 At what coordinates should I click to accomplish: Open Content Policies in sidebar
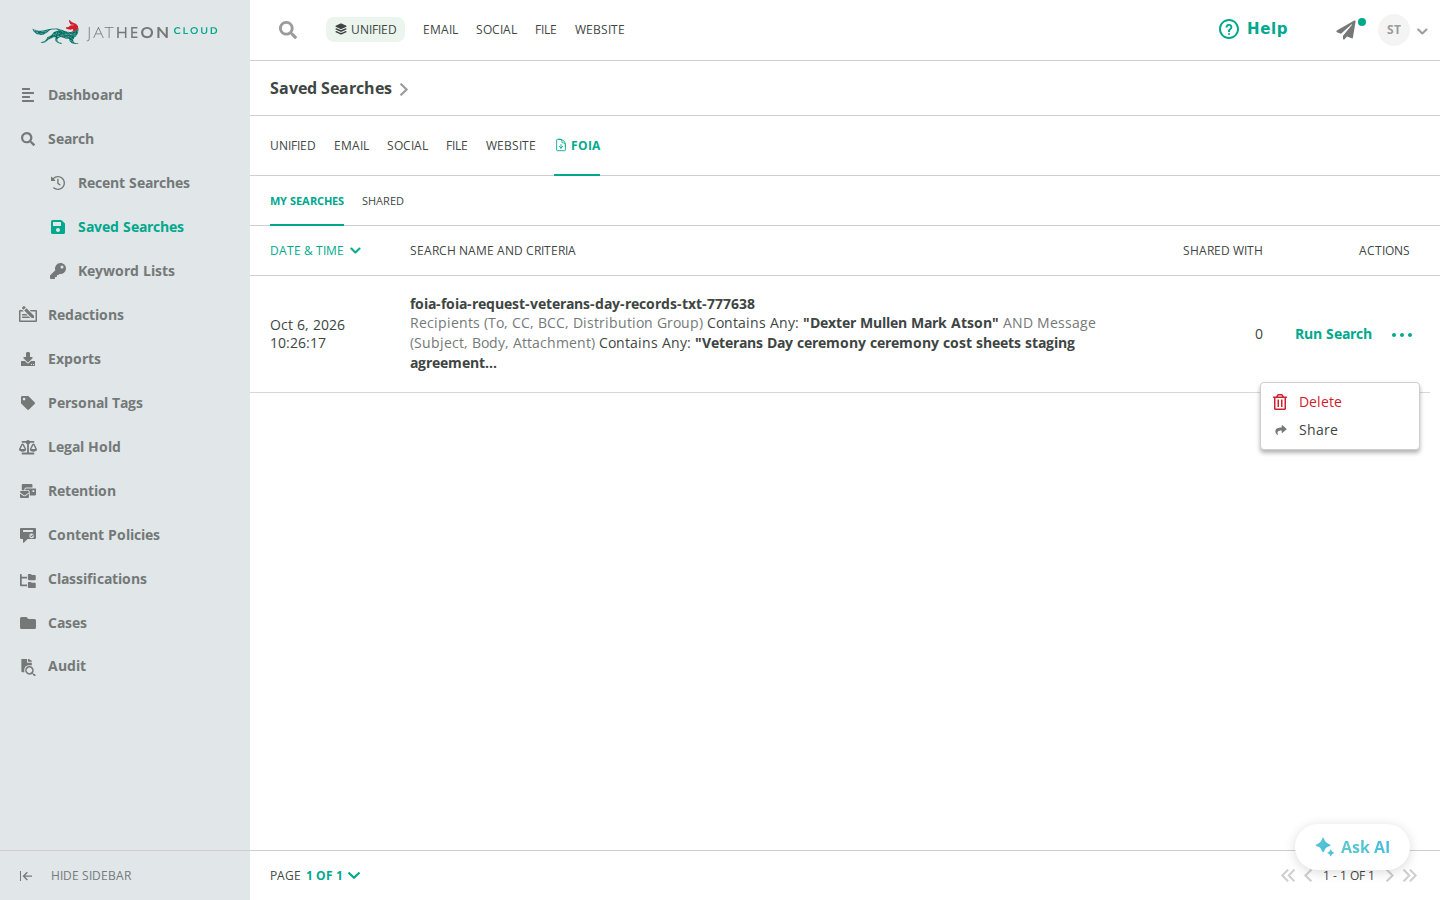coord(90,535)
